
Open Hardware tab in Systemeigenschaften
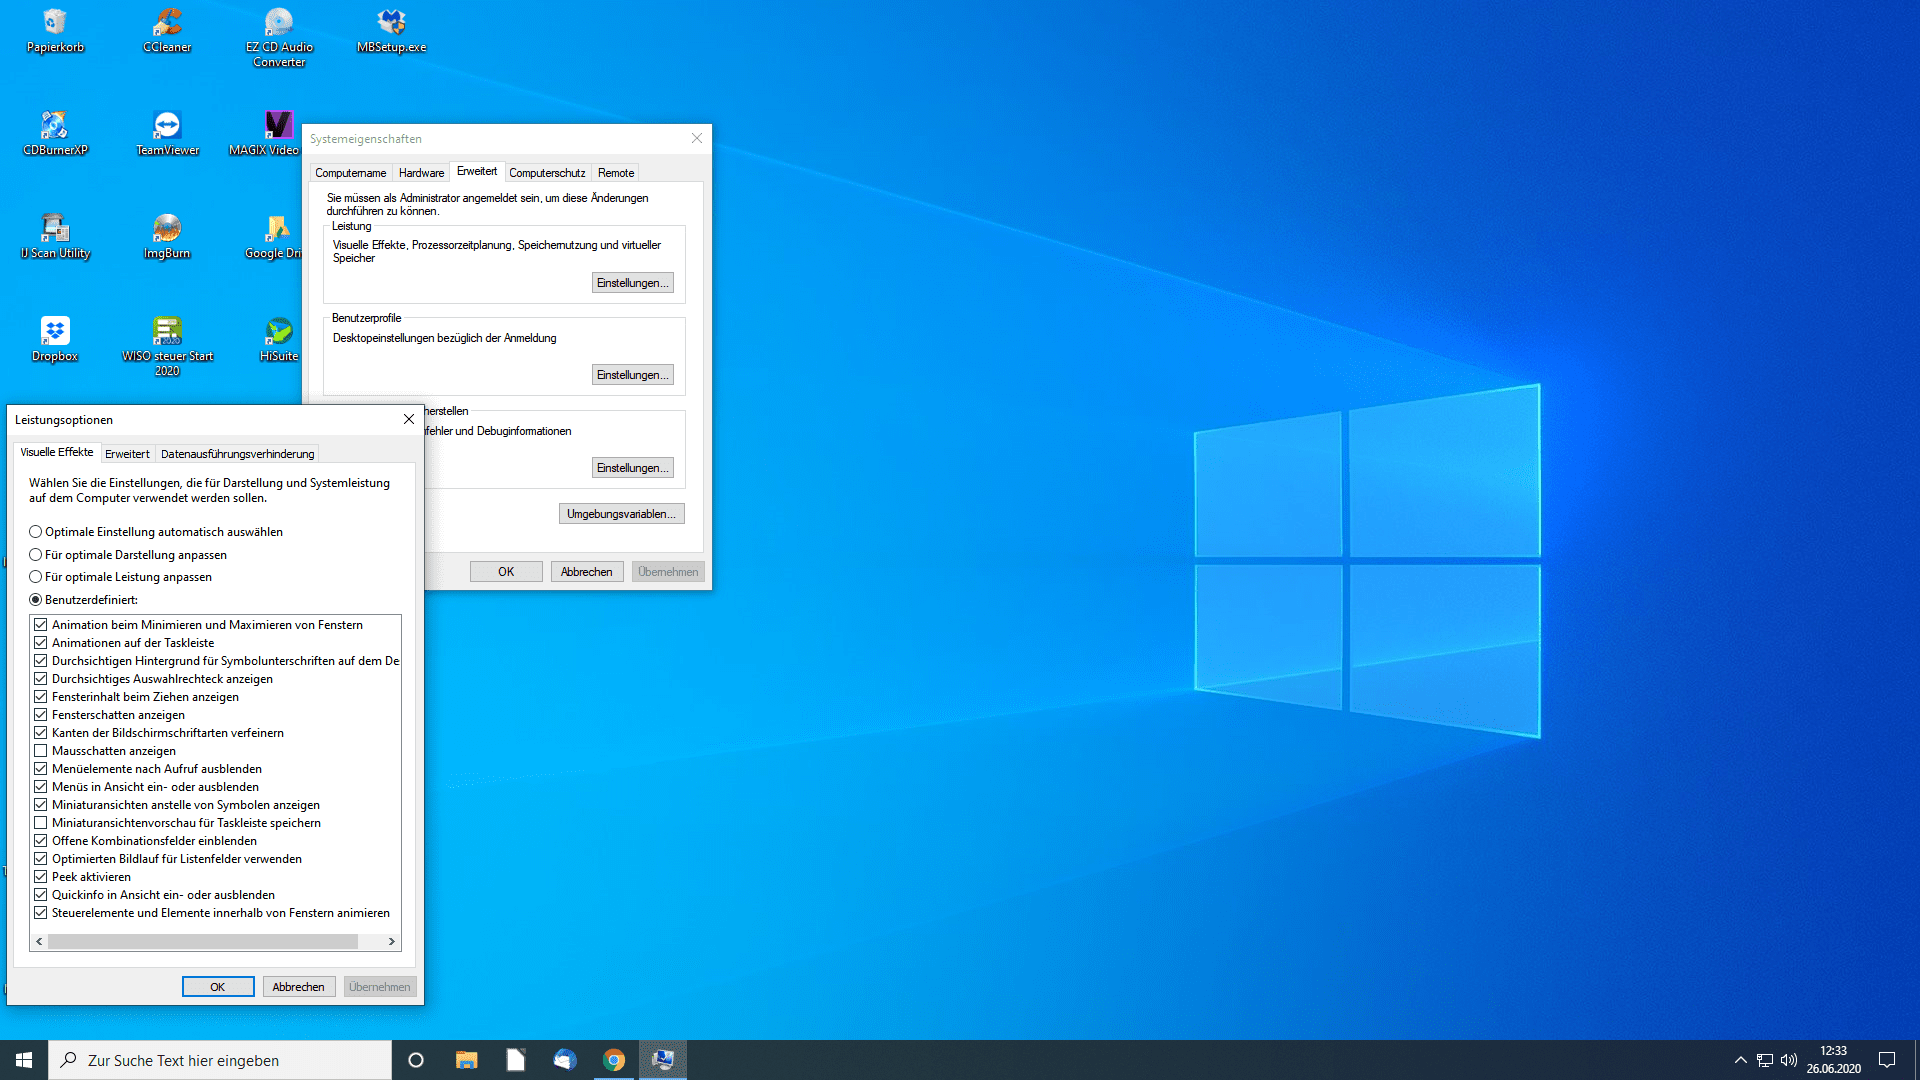tap(421, 173)
